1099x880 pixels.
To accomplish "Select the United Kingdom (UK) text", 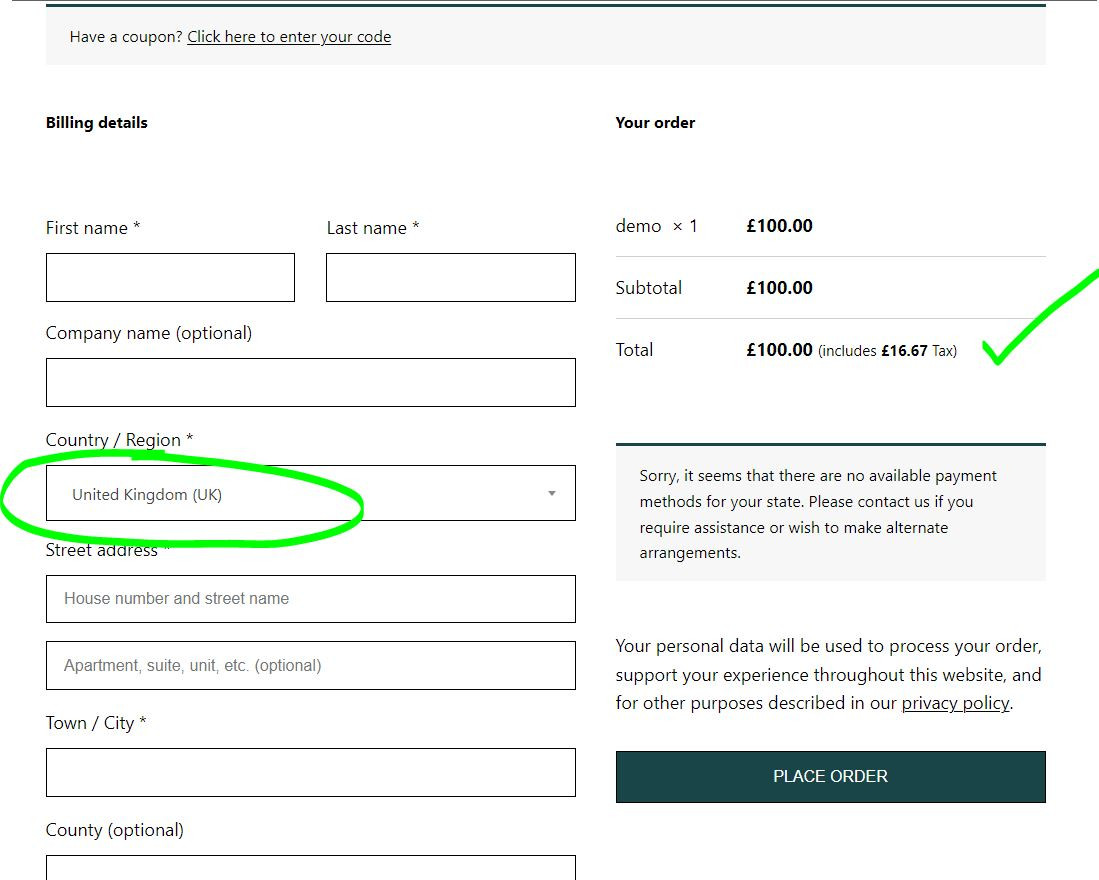I will pyautogui.click(x=147, y=495).
